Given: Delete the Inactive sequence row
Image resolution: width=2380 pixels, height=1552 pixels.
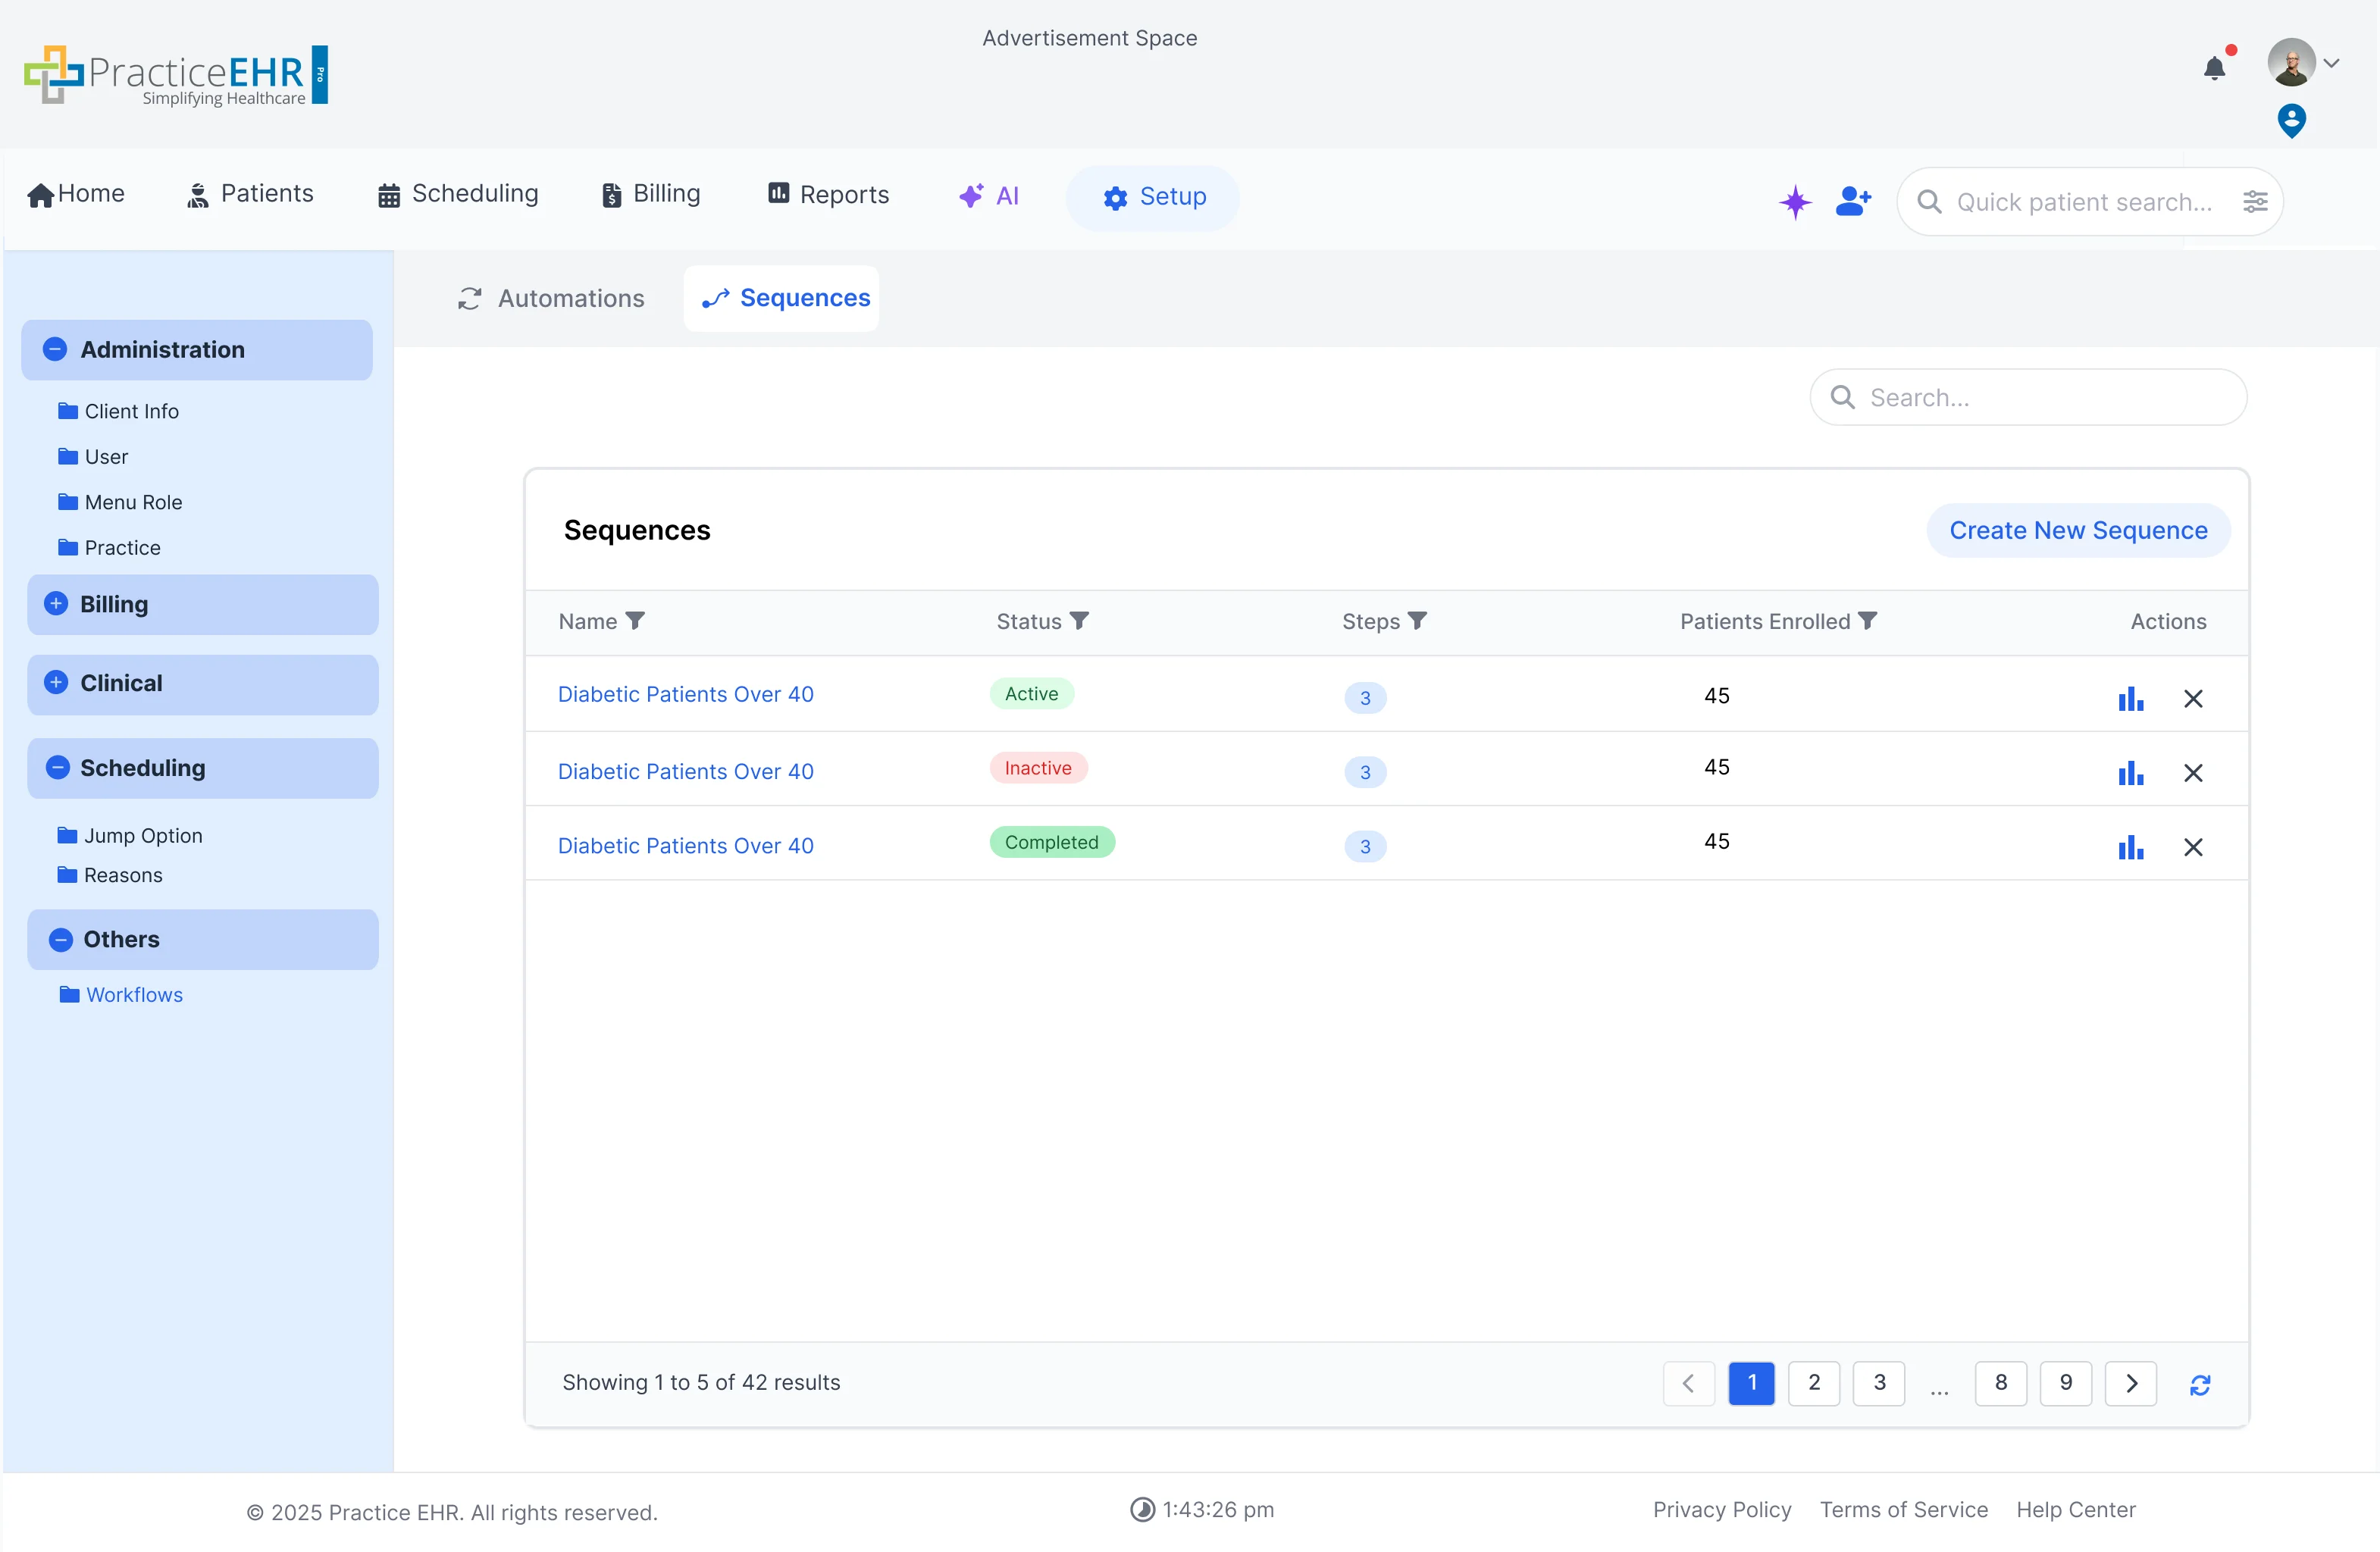Looking at the screenshot, I should tap(2193, 773).
